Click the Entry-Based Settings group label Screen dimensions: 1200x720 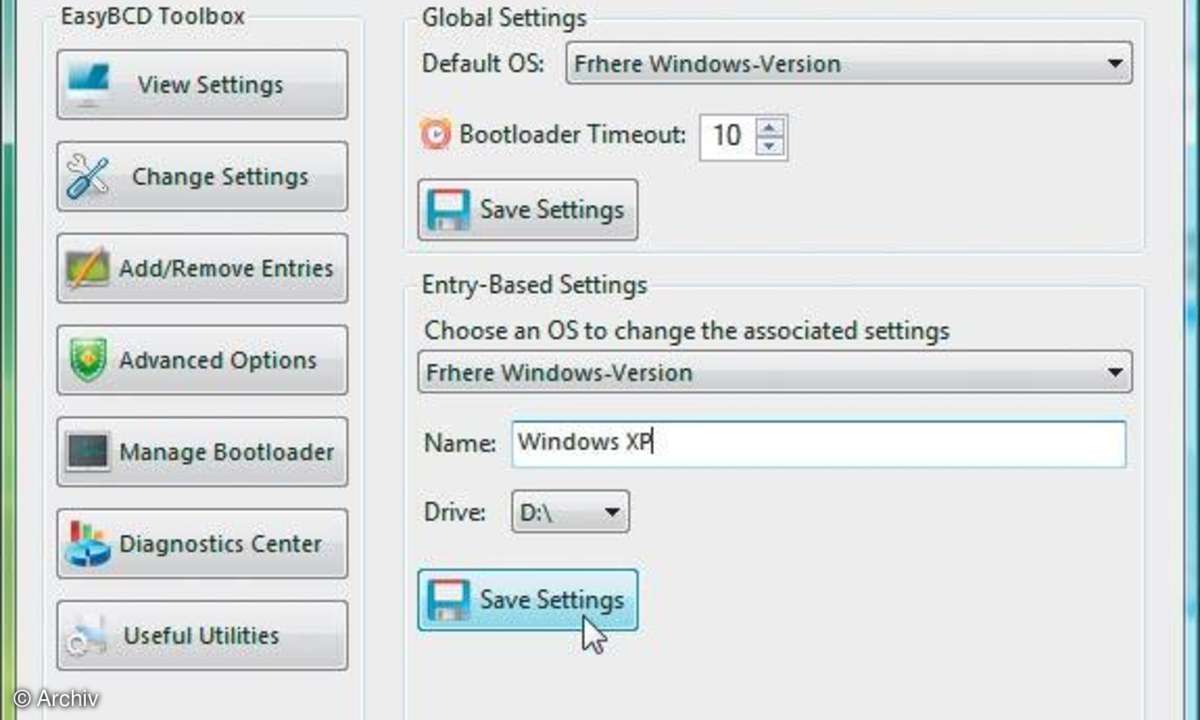[x=534, y=285]
